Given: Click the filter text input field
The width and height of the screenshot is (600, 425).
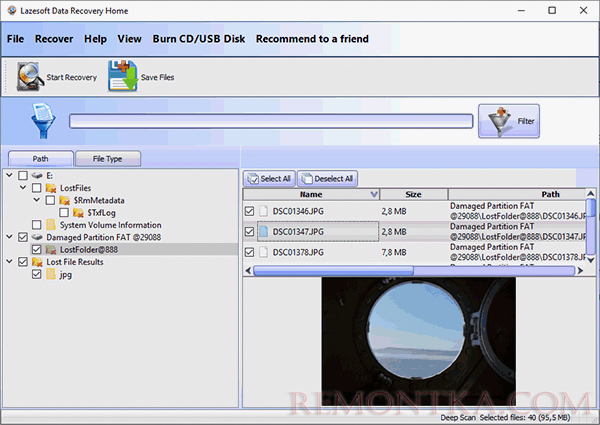Looking at the screenshot, I should click(x=270, y=121).
